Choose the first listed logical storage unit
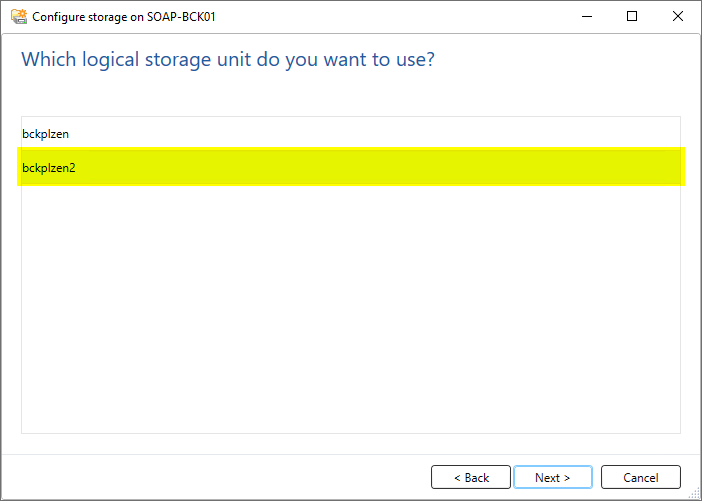 pos(351,134)
